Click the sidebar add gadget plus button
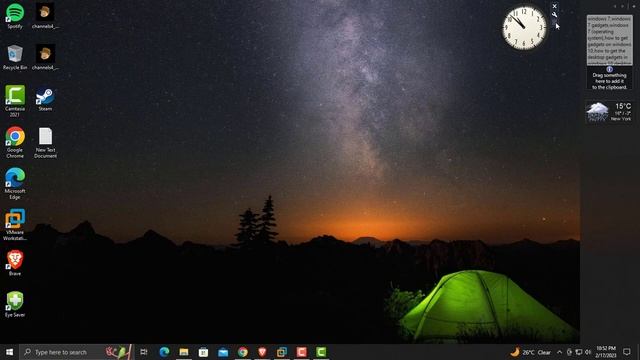 coord(634,7)
